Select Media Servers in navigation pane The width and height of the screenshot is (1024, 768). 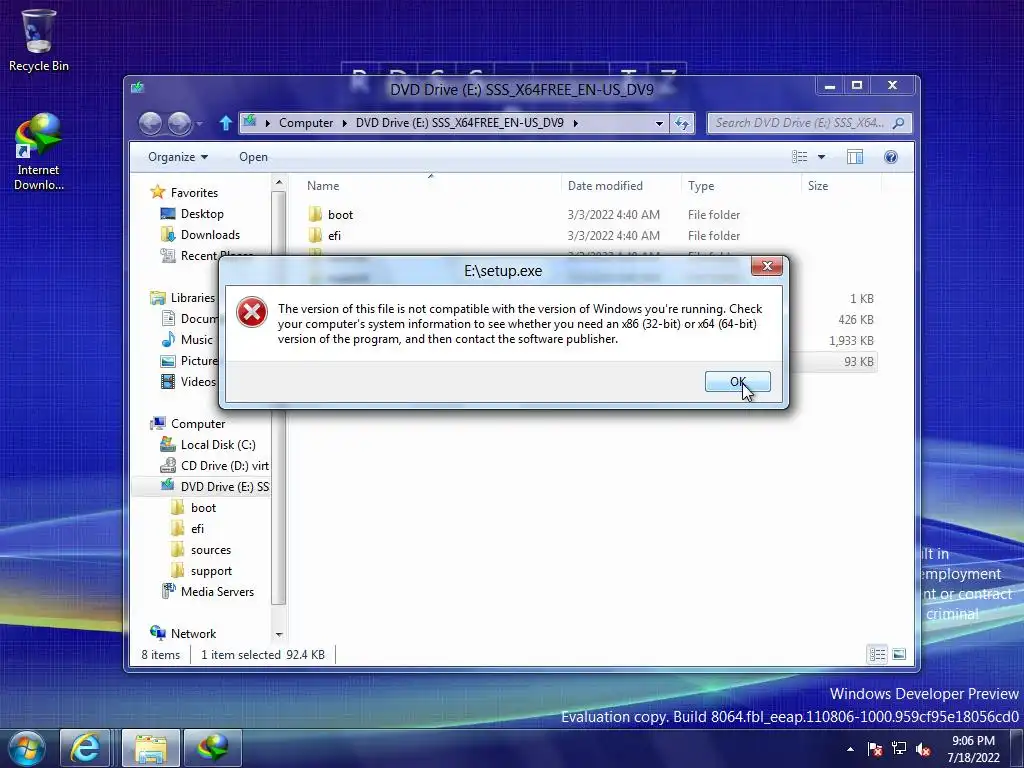click(x=217, y=592)
